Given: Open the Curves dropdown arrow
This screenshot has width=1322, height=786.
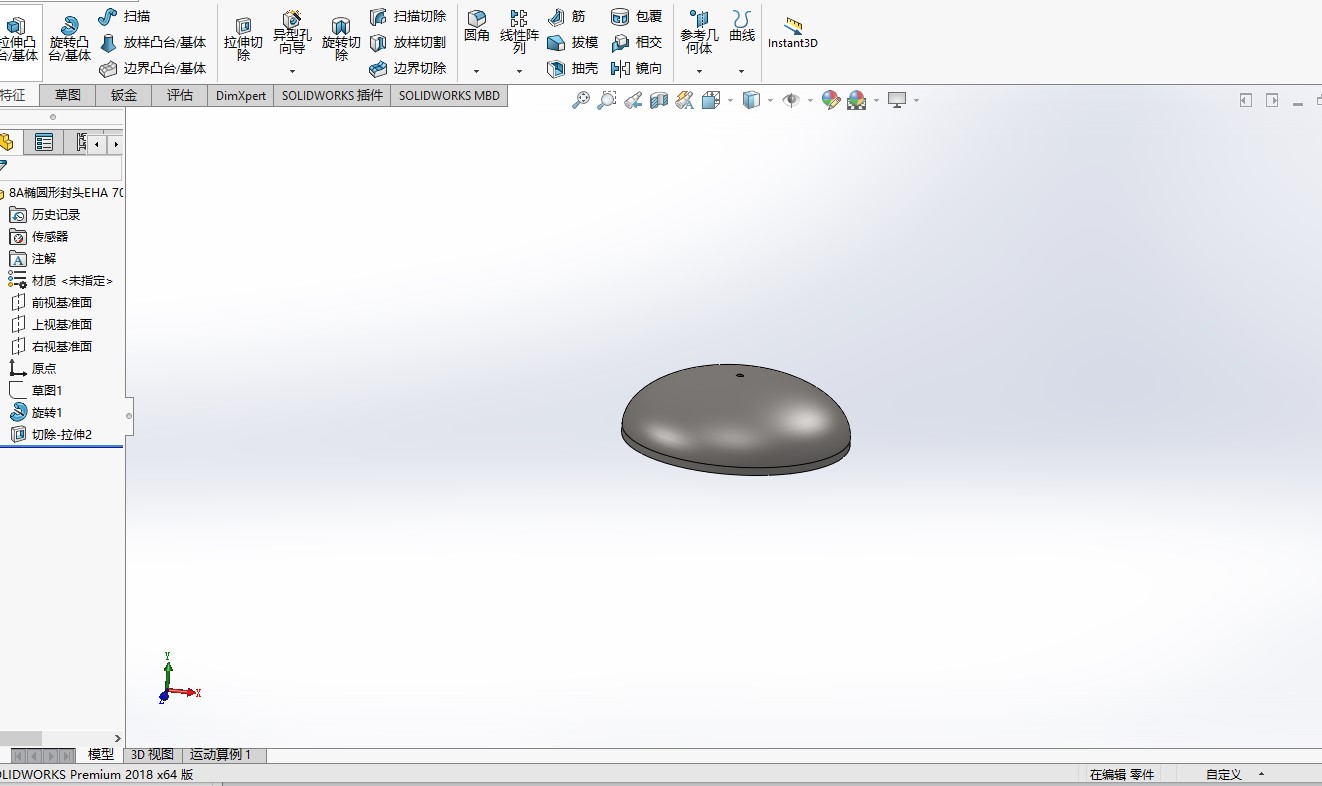Looking at the screenshot, I should (x=741, y=71).
